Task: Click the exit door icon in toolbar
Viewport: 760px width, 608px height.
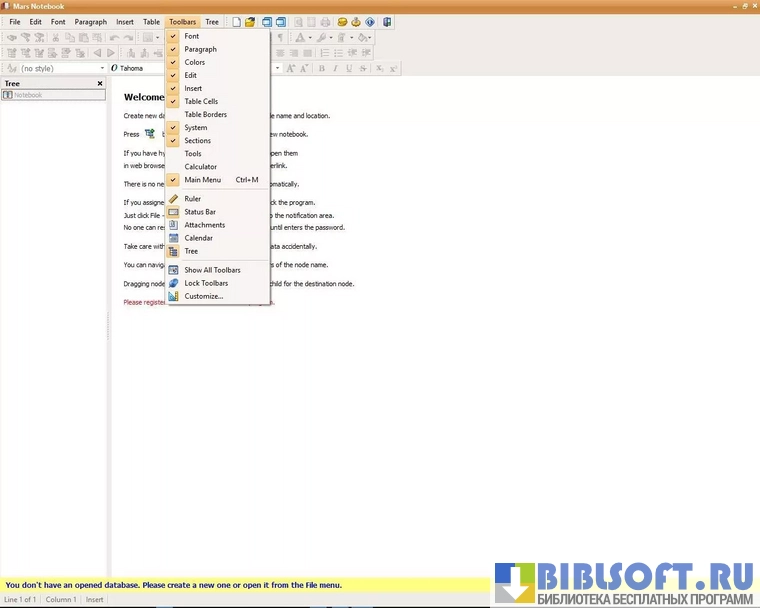Action: click(387, 22)
